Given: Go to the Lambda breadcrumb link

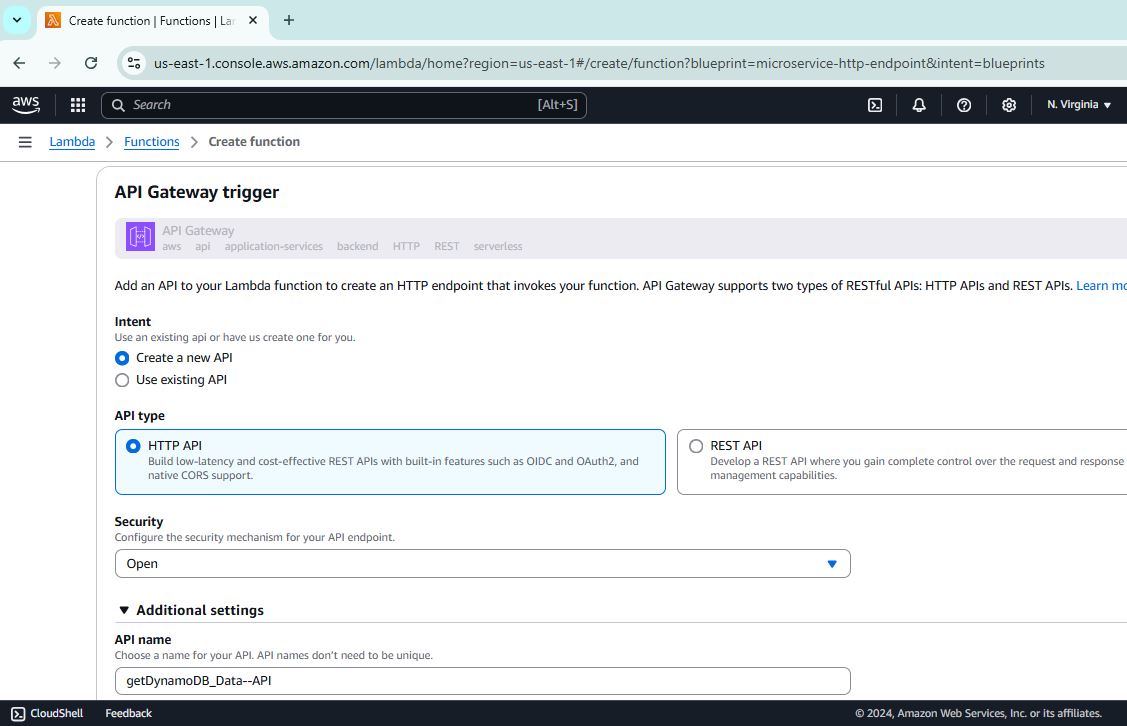Looking at the screenshot, I should coord(72,142).
